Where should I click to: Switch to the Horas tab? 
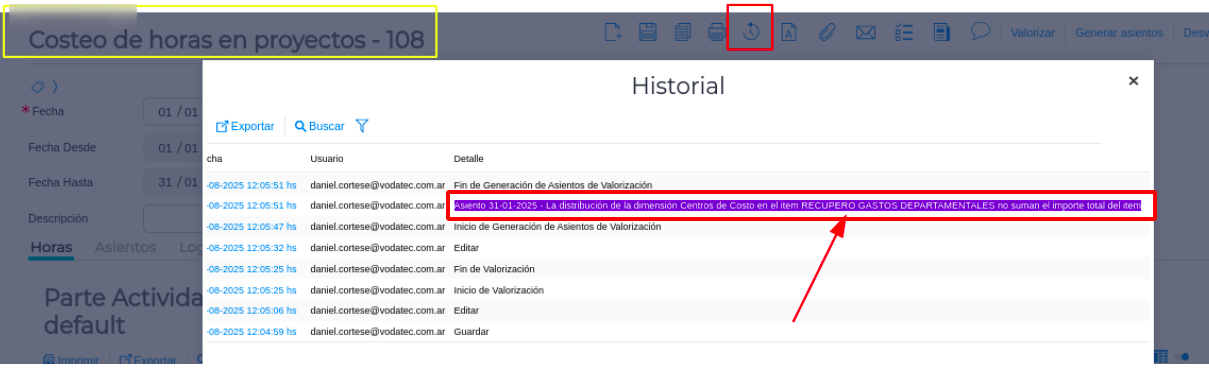click(51, 247)
